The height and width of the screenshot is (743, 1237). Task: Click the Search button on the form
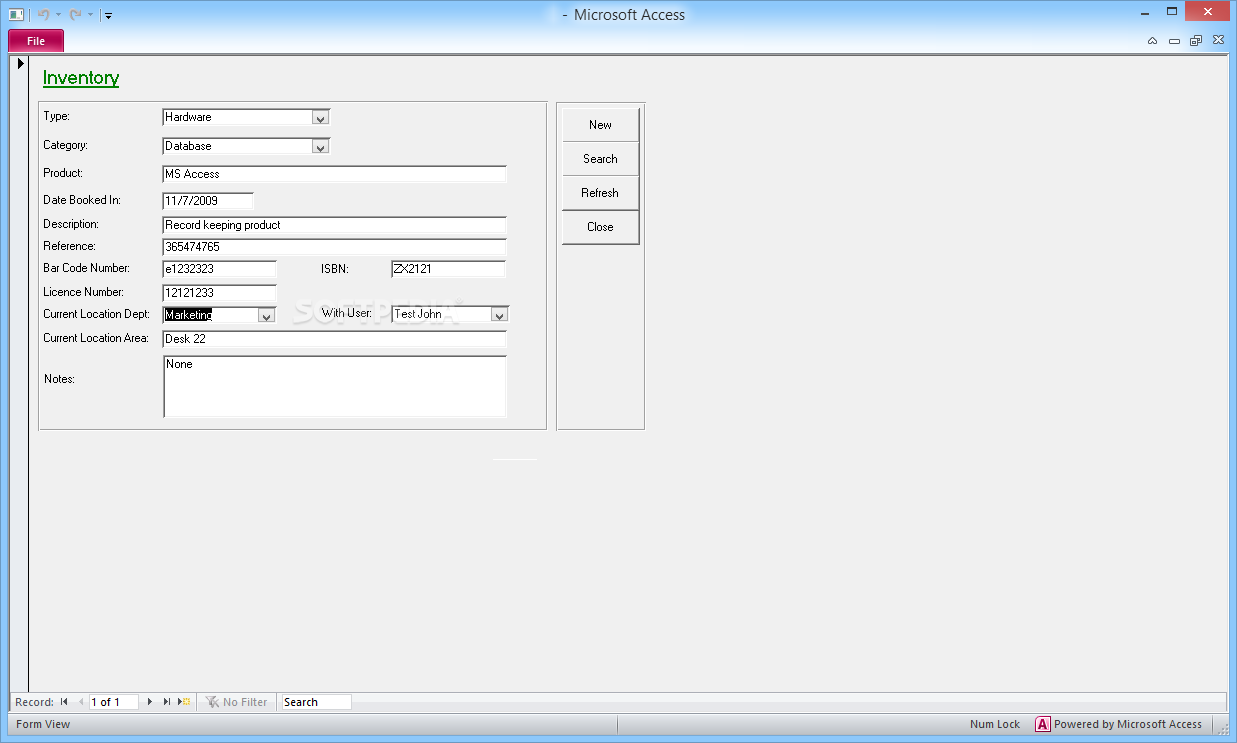[x=600, y=159]
